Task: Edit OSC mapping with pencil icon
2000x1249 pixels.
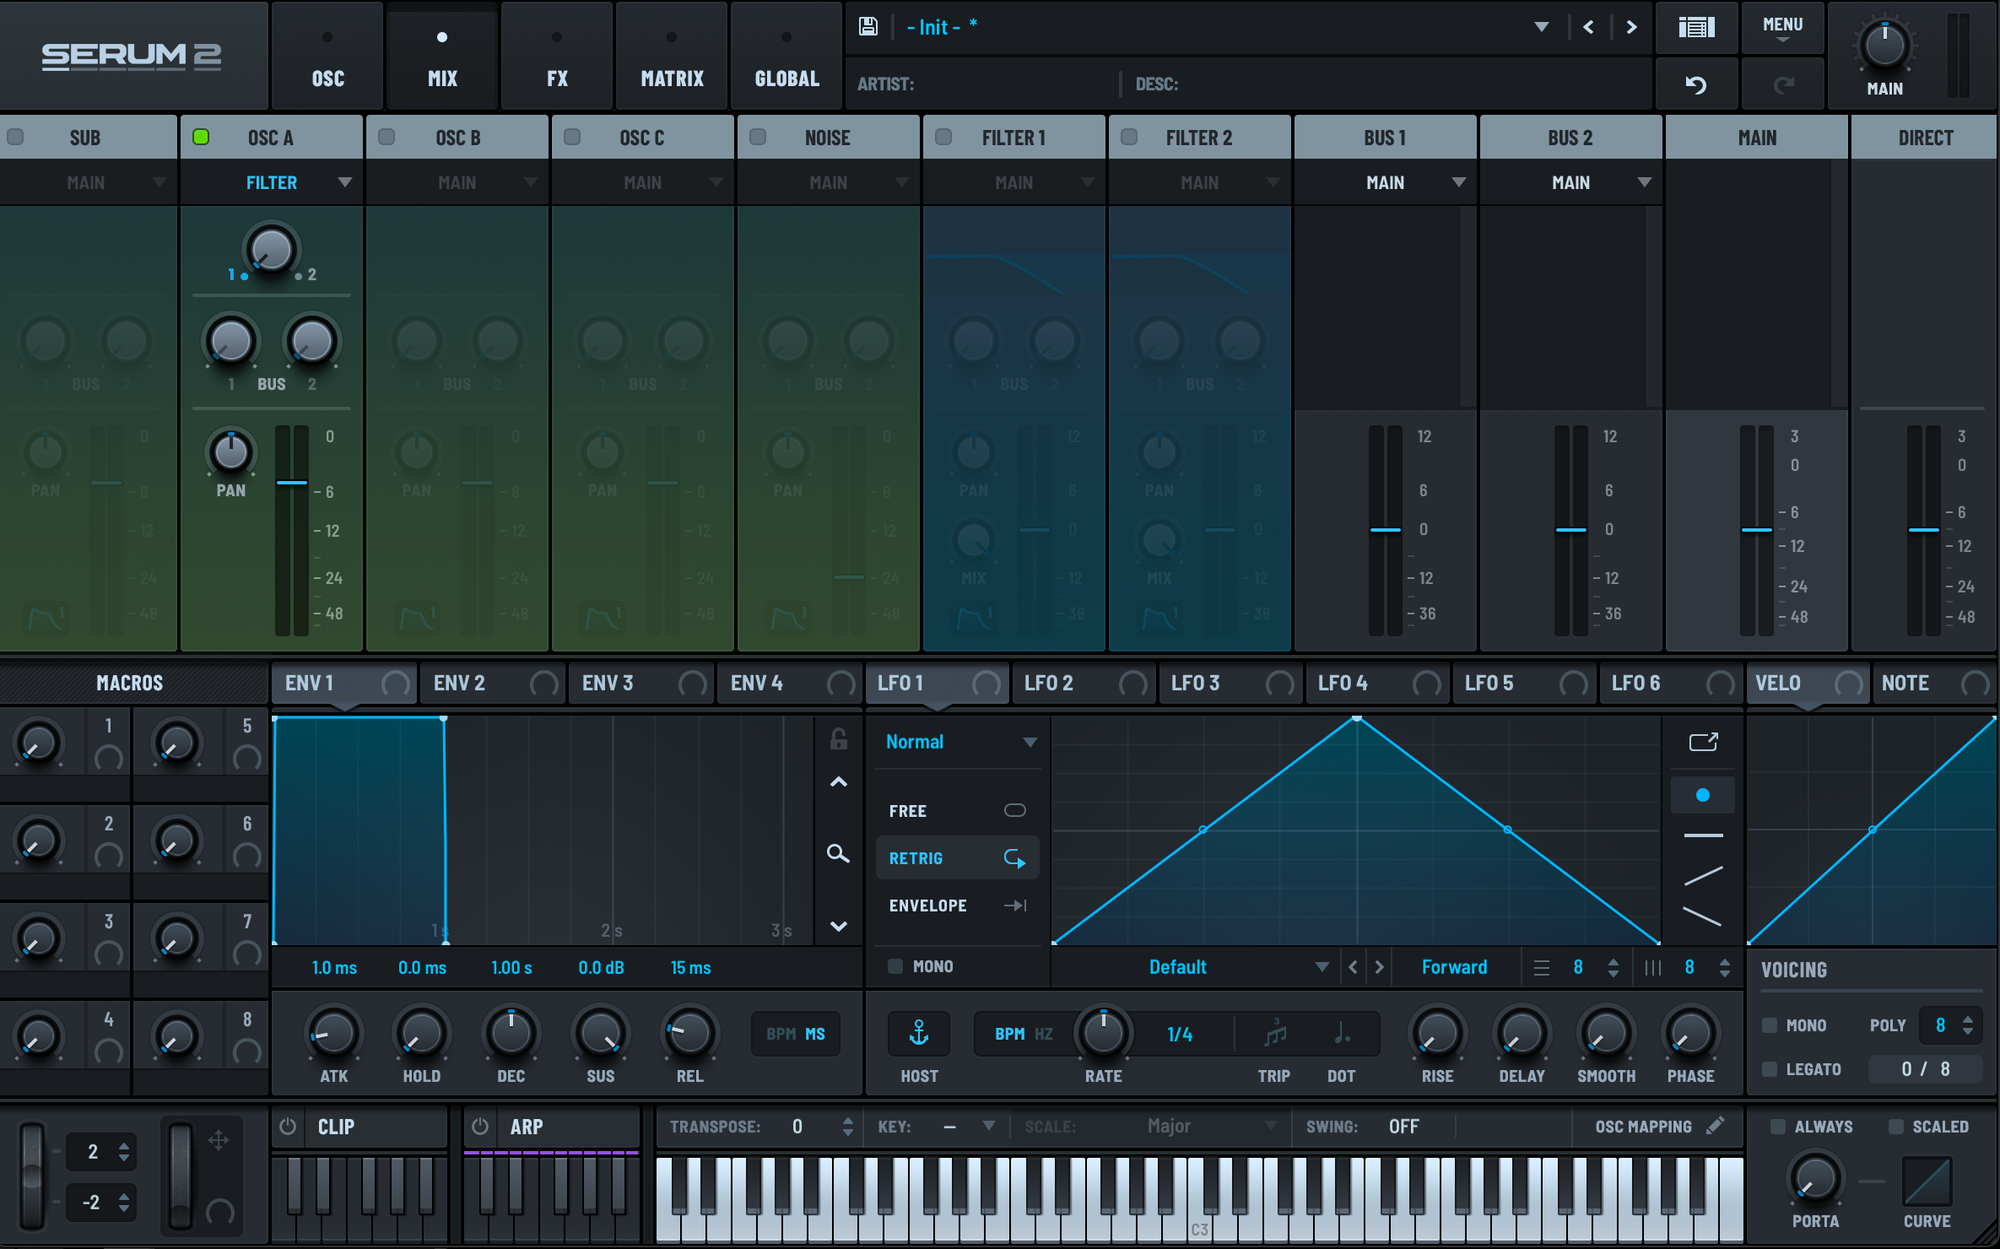Action: click(x=1716, y=1126)
